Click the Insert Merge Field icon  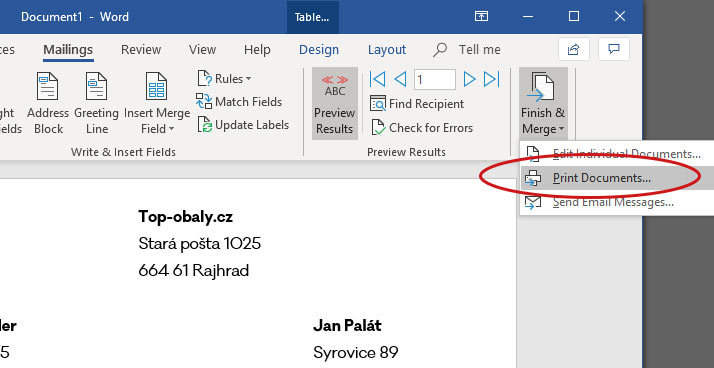[x=156, y=87]
